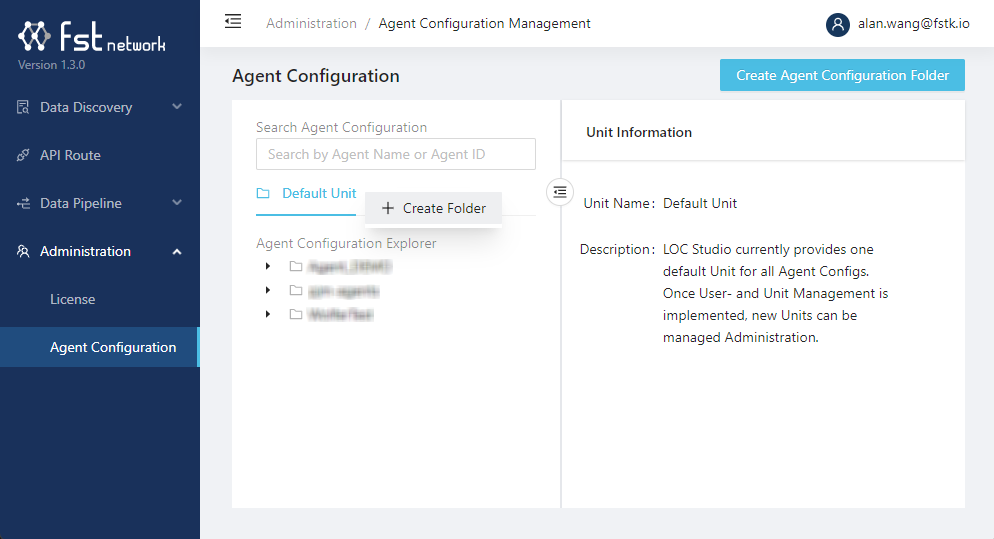994x539 pixels.
Task: Click the Administration people icon
Action: 23,251
